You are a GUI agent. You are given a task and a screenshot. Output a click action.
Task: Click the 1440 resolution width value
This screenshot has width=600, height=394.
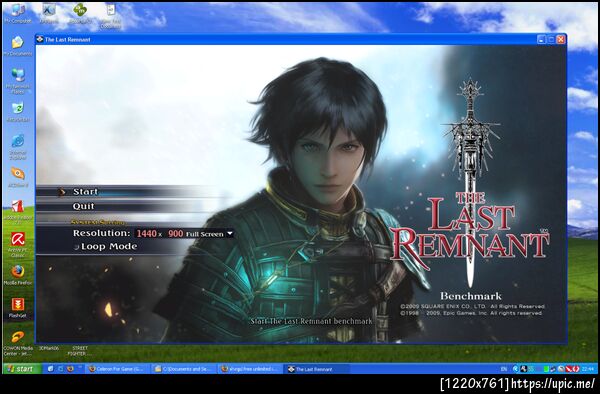[x=146, y=233]
